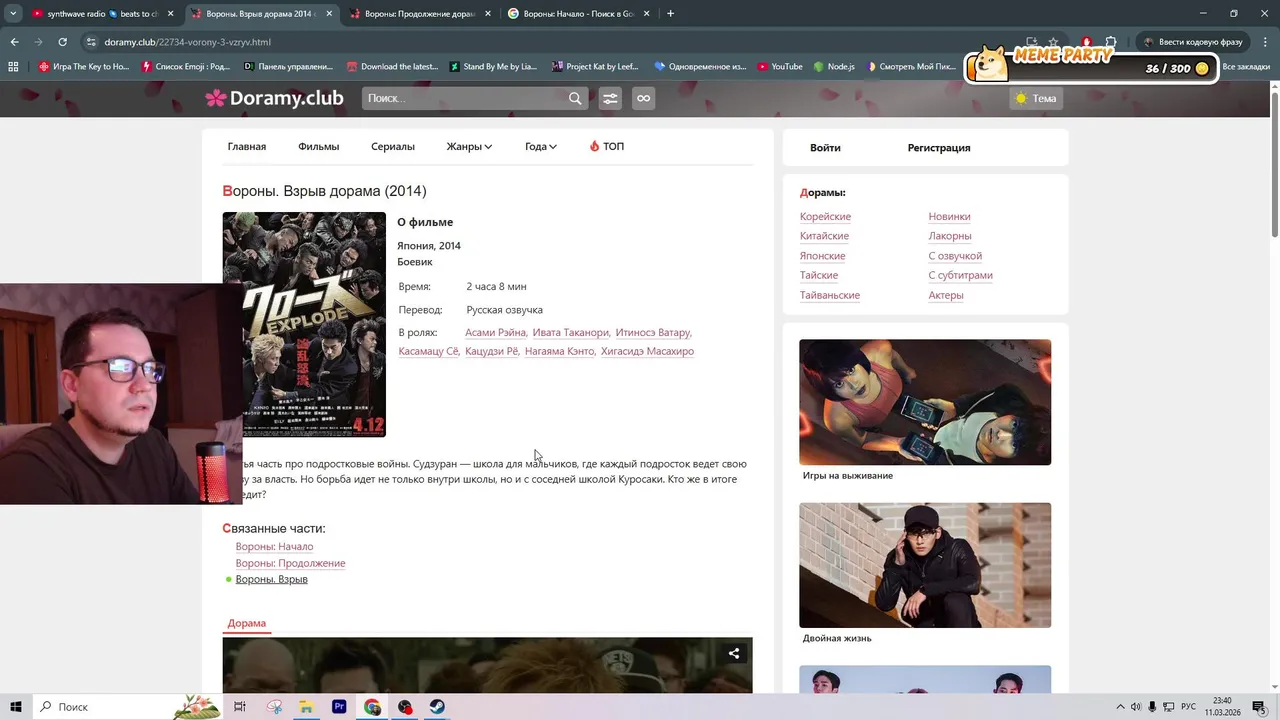Open the Японские doramas link
The image size is (1280, 720).
point(822,256)
